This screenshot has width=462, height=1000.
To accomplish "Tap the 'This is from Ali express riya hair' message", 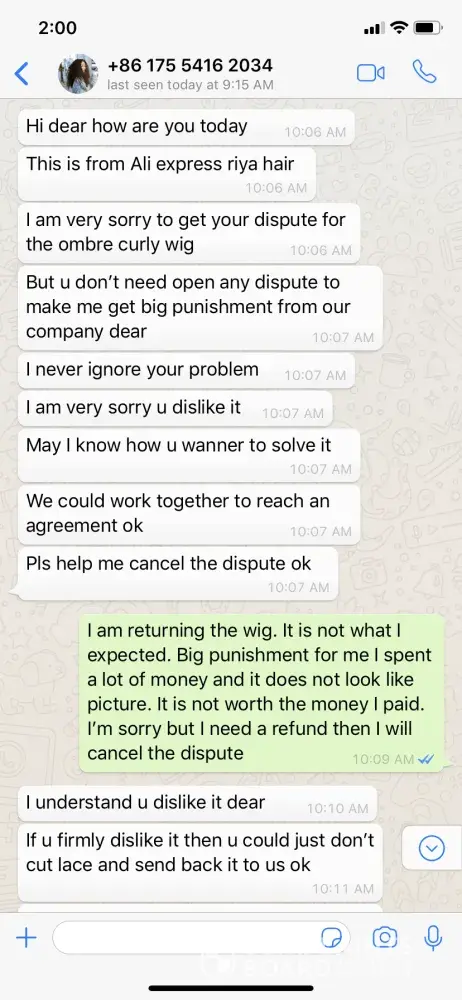I will (167, 173).
